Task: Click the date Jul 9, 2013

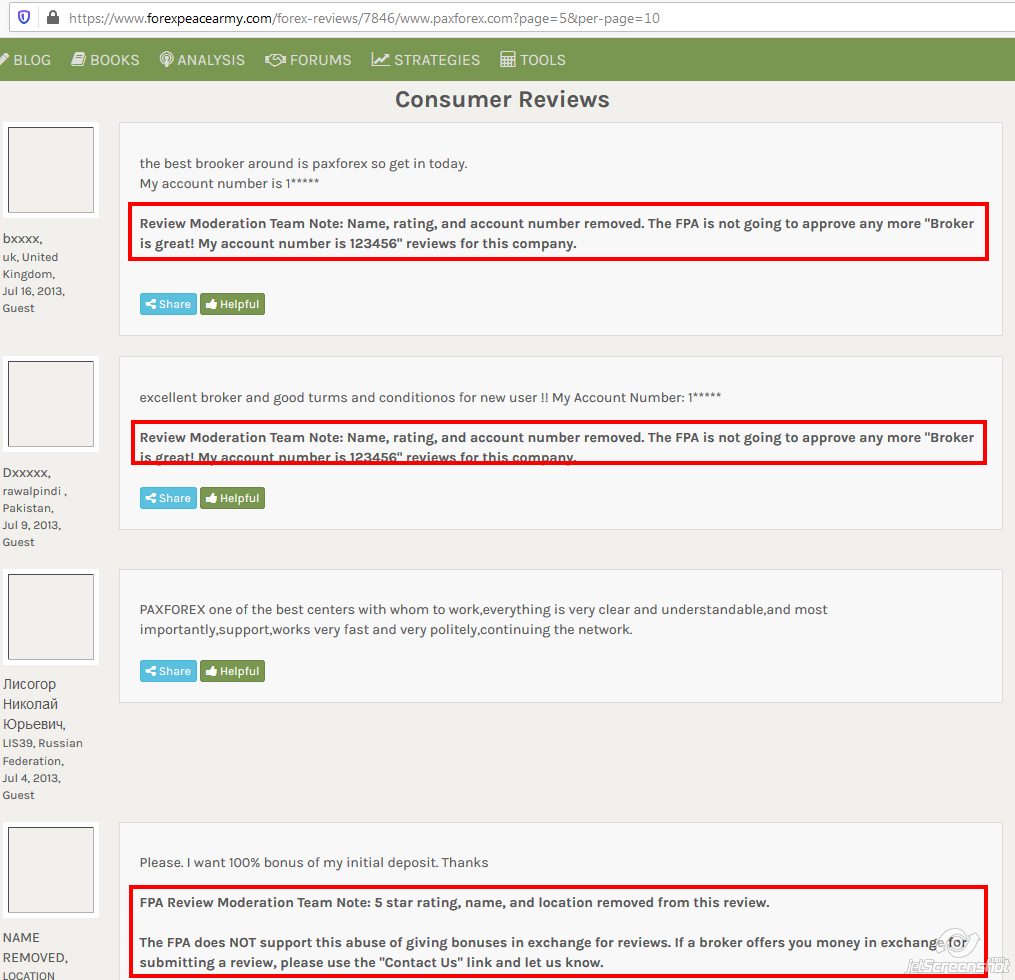Action: click(x=31, y=526)
